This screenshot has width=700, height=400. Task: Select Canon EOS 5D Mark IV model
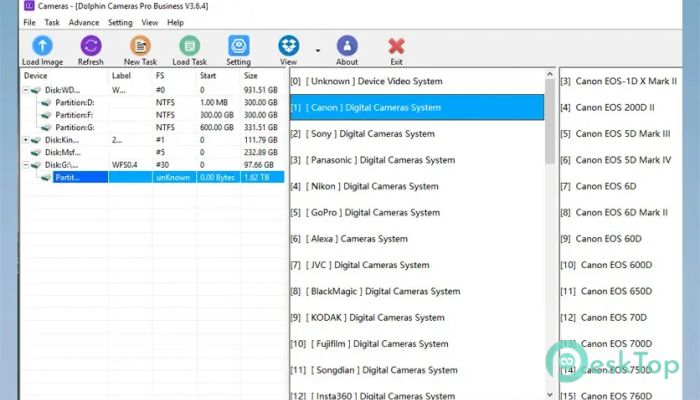[x=621, y=160]
